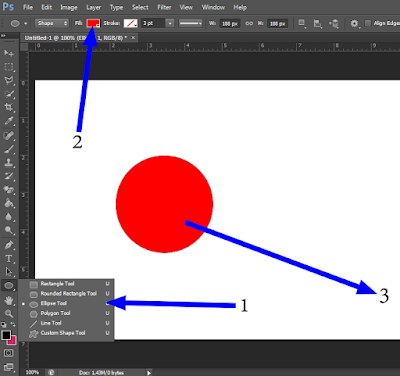The height and width of the screenshot is (376, 400).
Task: Select the Pen tool
Action: pyautogui.click(x=9, y=245)
